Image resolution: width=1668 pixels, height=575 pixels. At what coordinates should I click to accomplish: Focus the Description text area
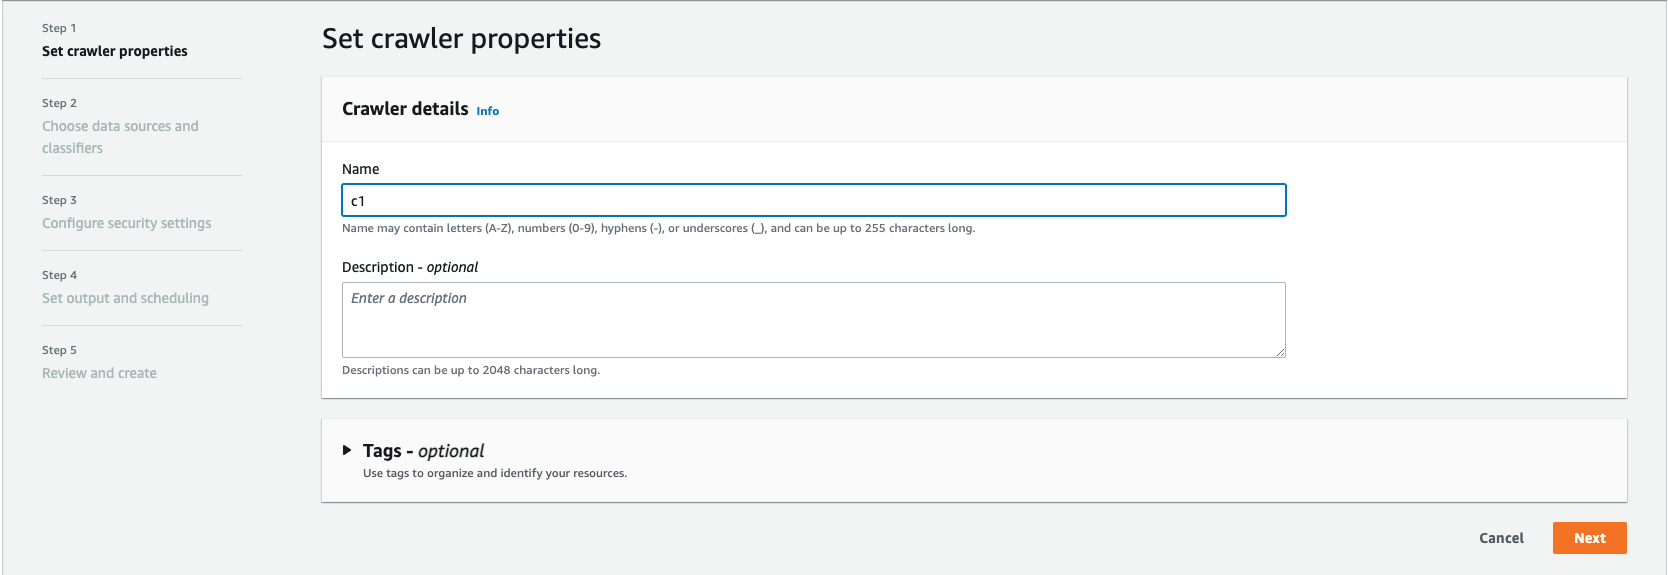(x=812, y=320)
